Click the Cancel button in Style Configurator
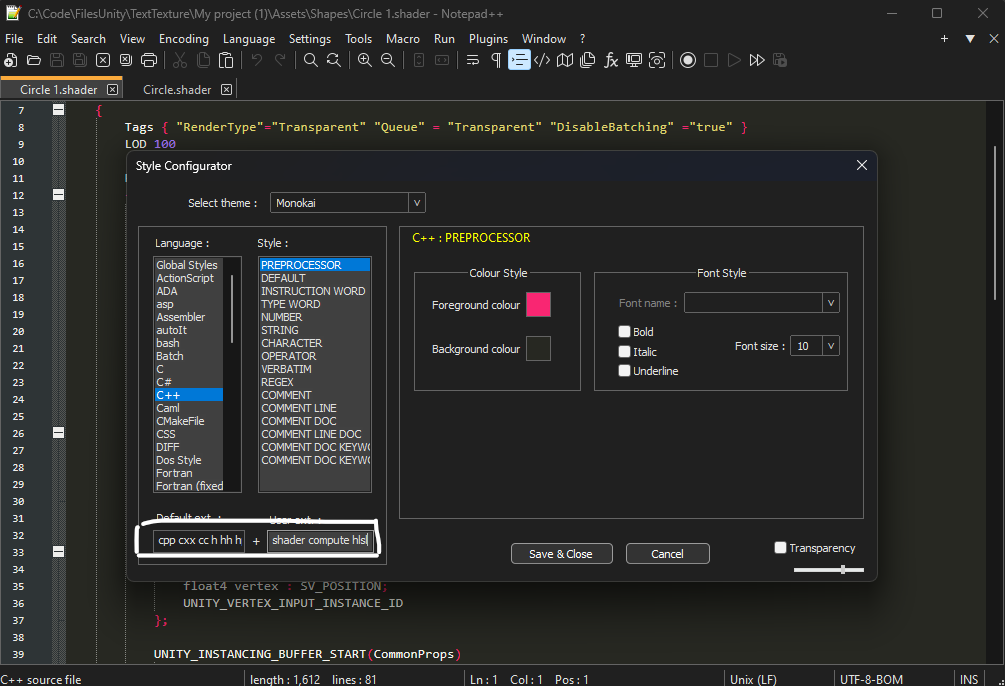 (x=667, y=554)
